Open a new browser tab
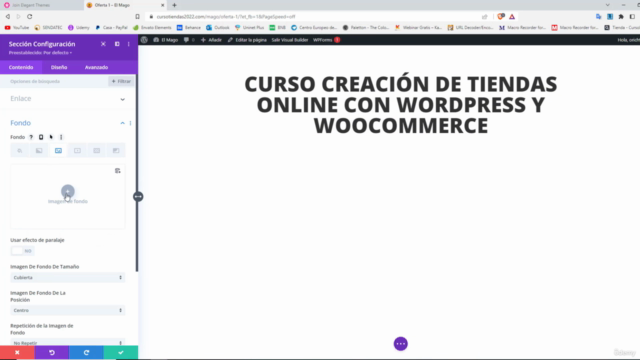 174,5
